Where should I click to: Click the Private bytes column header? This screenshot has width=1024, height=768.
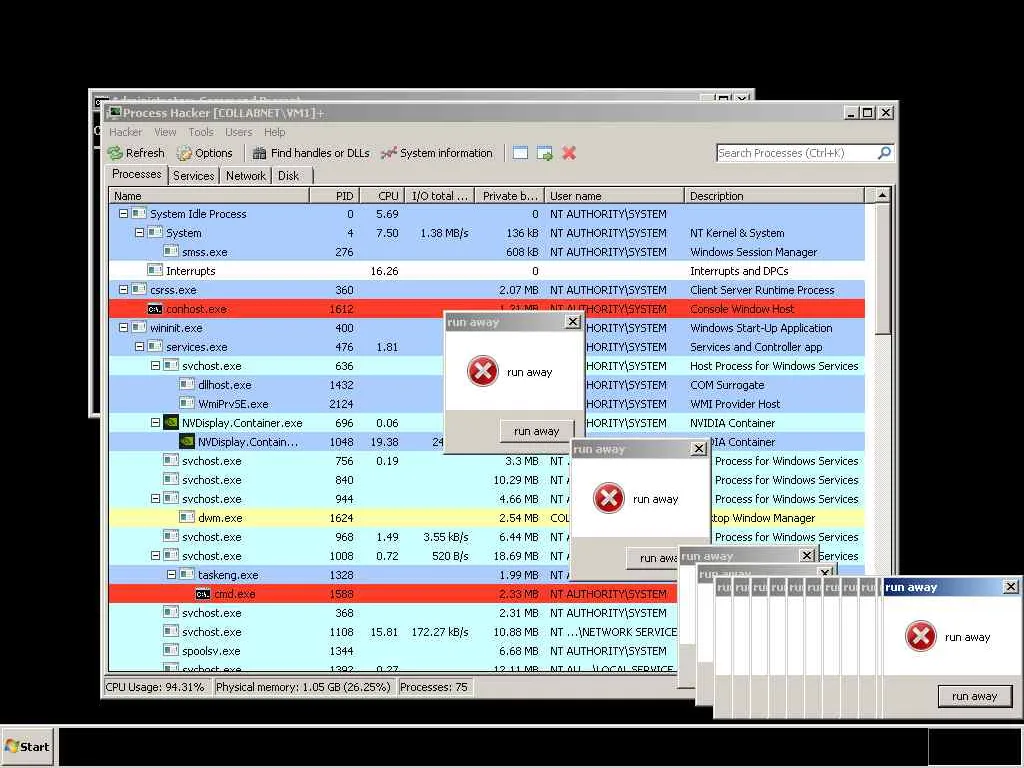(x=509, y=196)
